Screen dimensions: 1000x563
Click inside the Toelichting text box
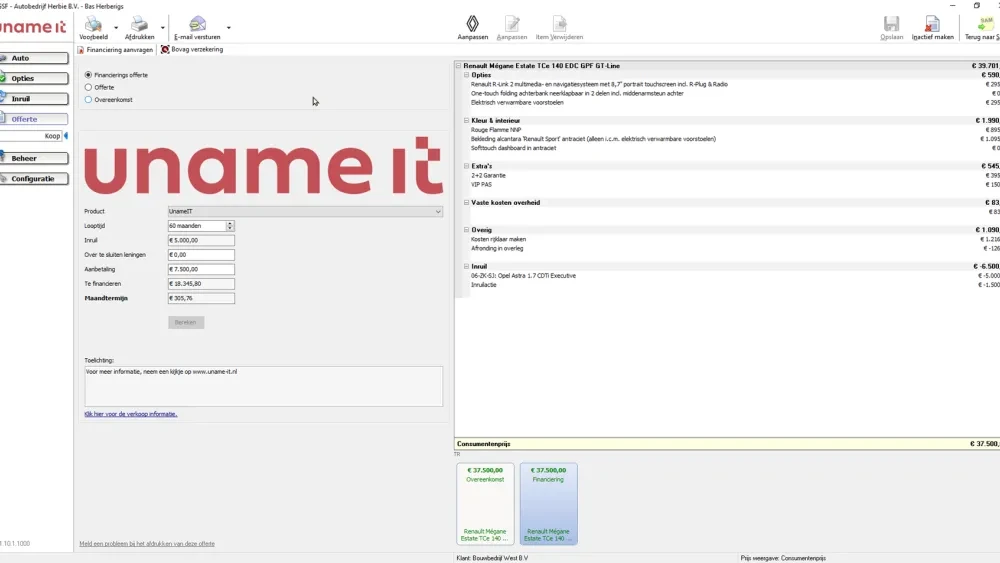(x=263, y=386)
